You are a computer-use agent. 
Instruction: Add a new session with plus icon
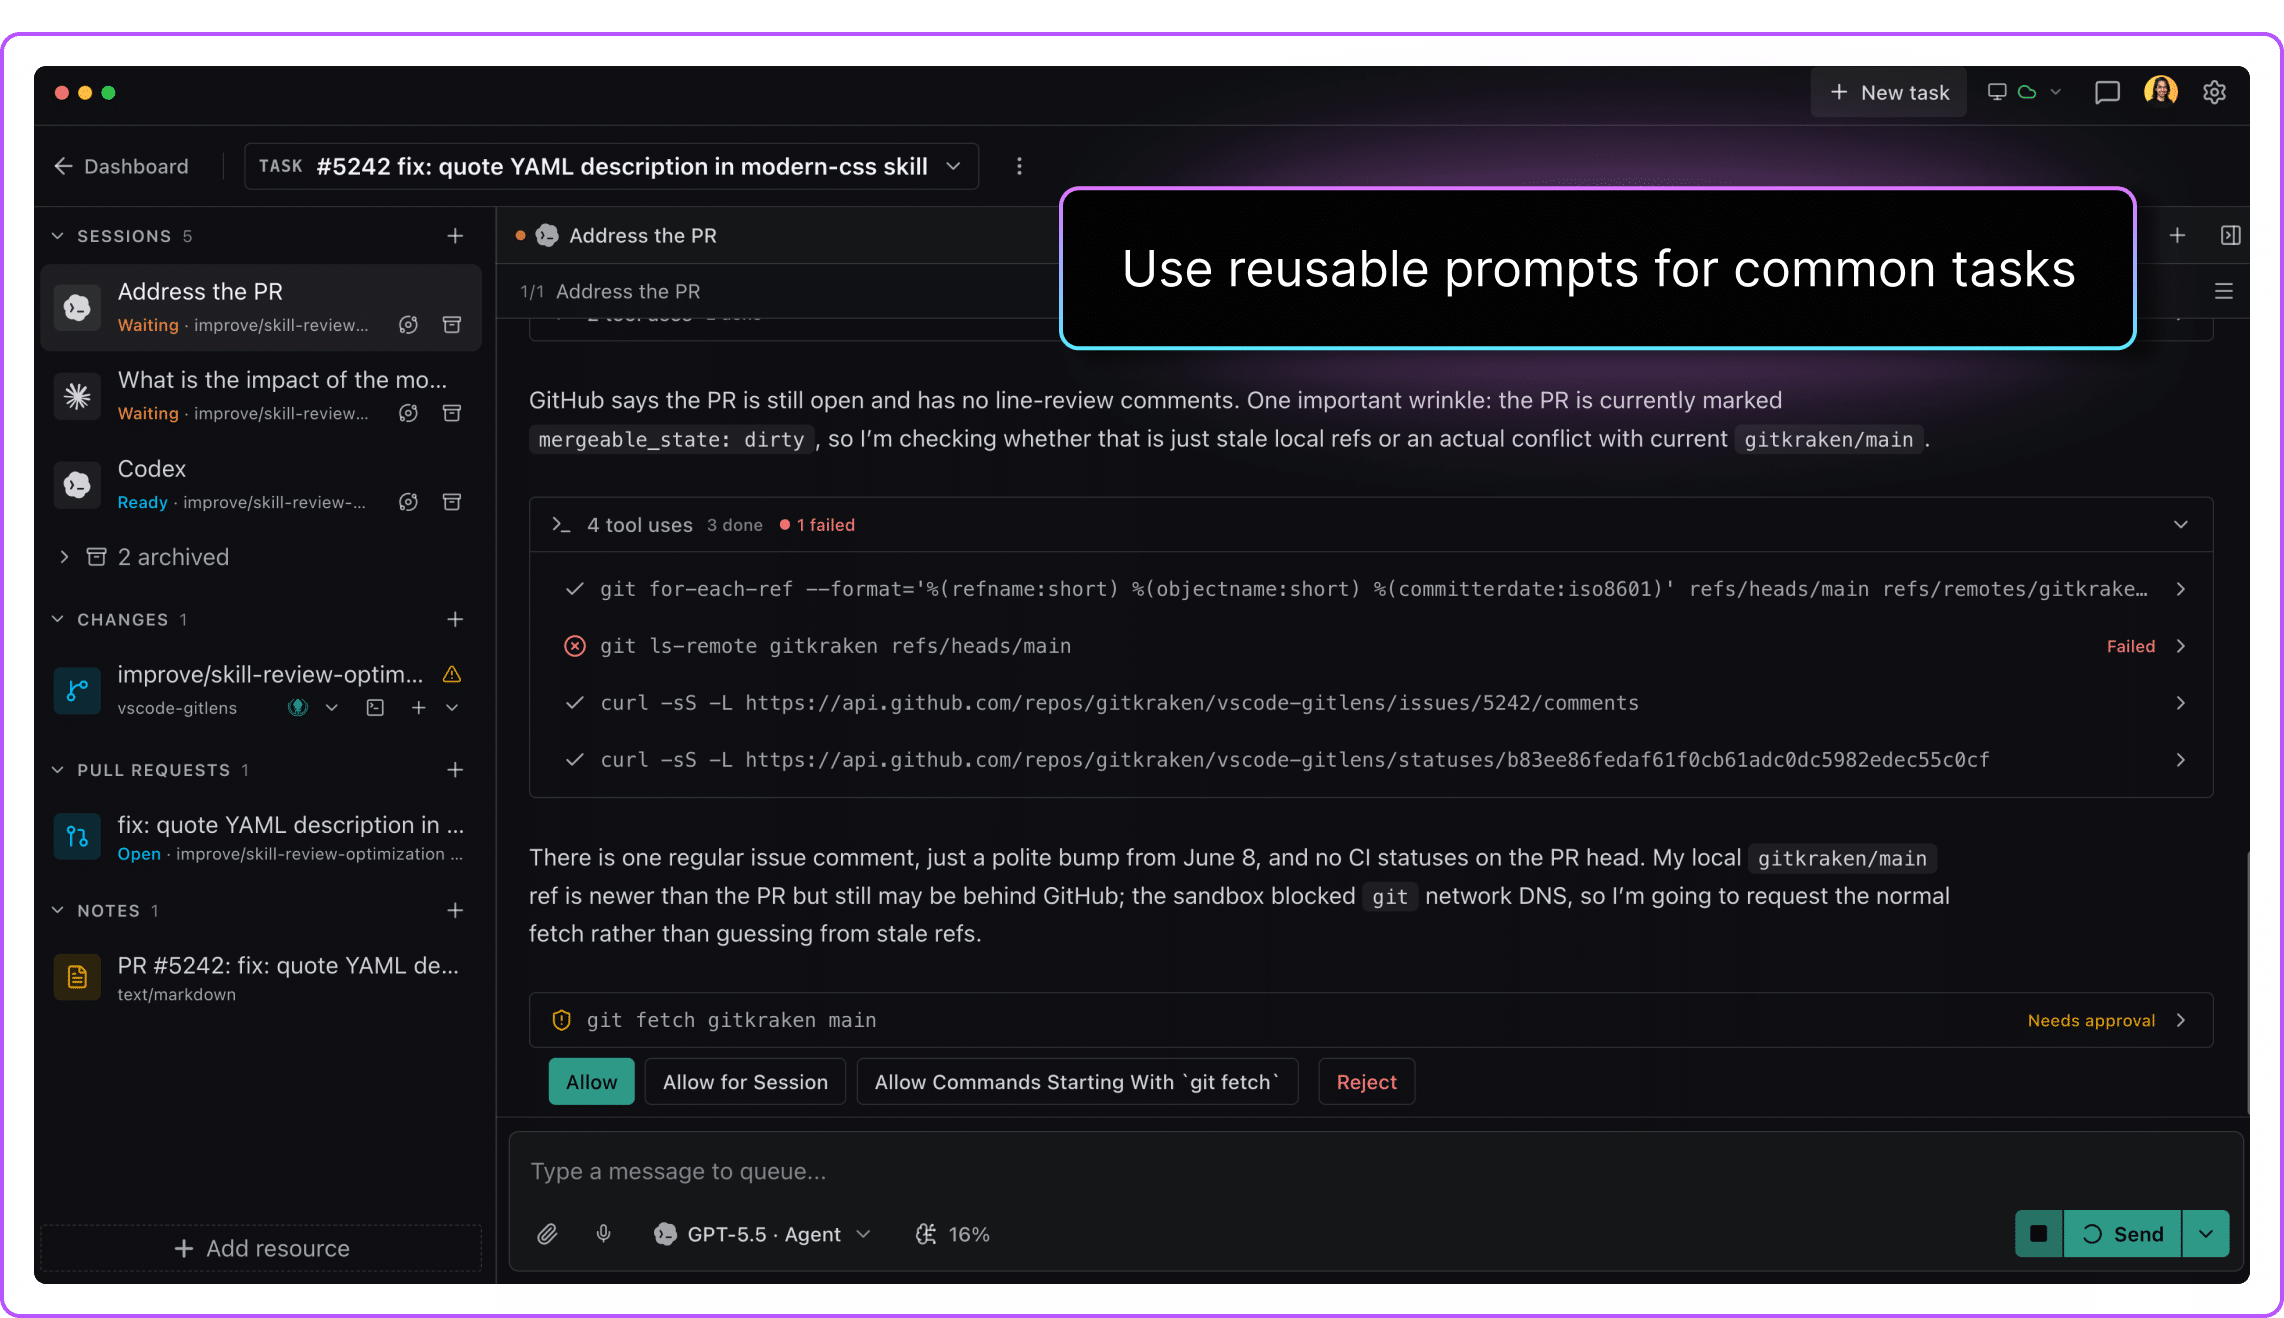coord(455,236)
